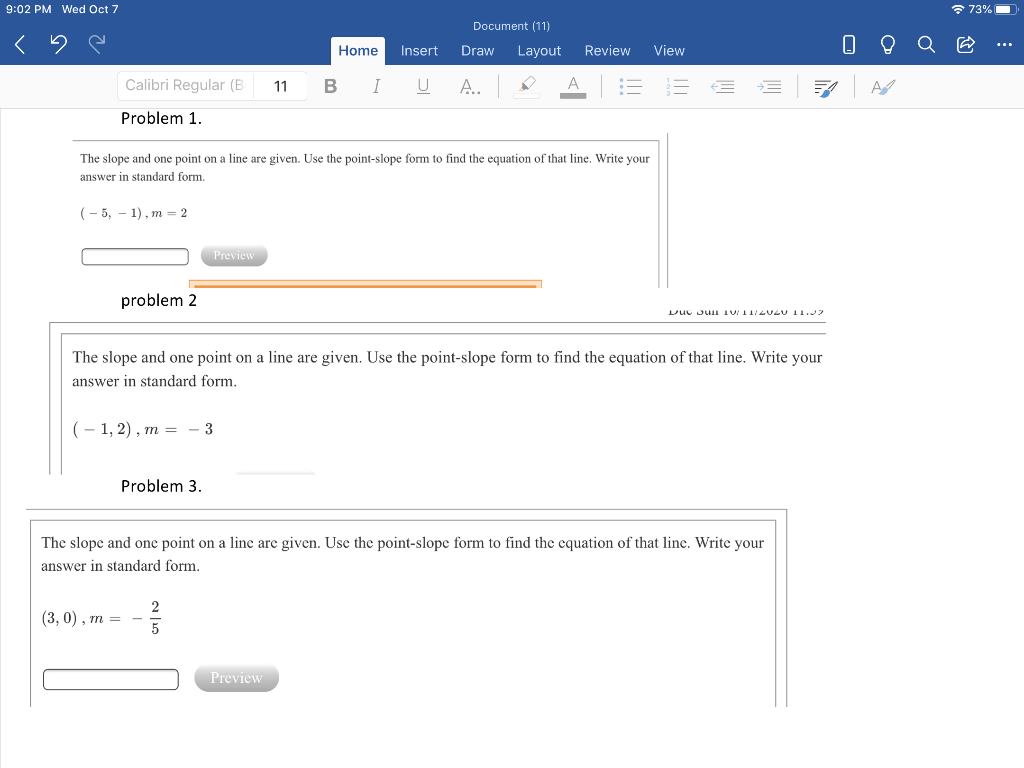The image size is (1024, 768).
Task: Click the Problem 3 answer input box
Action: (x=110, y=679)
